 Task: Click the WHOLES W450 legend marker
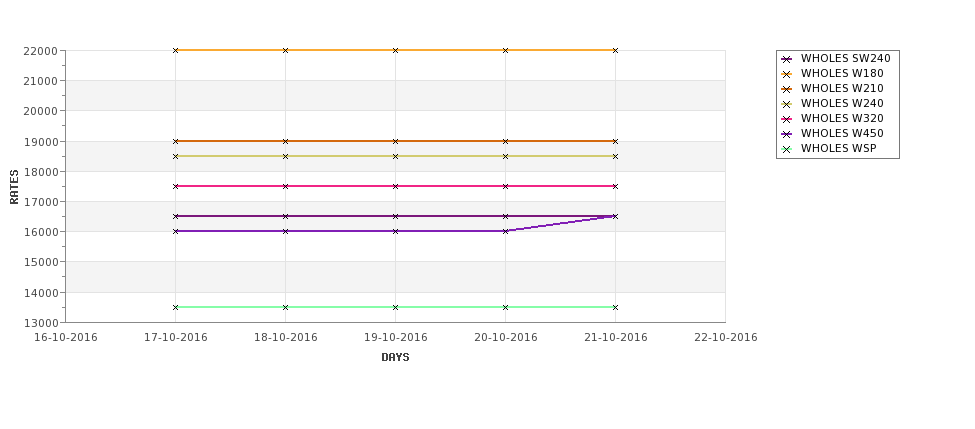point(787,134)
